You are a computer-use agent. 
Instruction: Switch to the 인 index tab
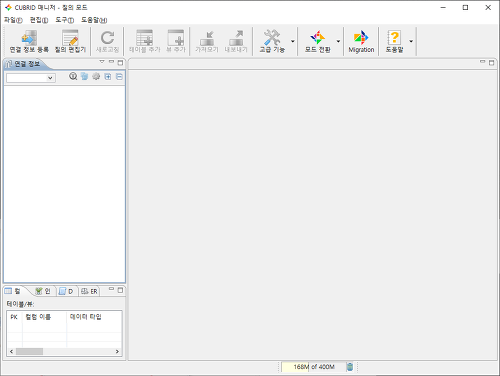[x=43, y=291]
